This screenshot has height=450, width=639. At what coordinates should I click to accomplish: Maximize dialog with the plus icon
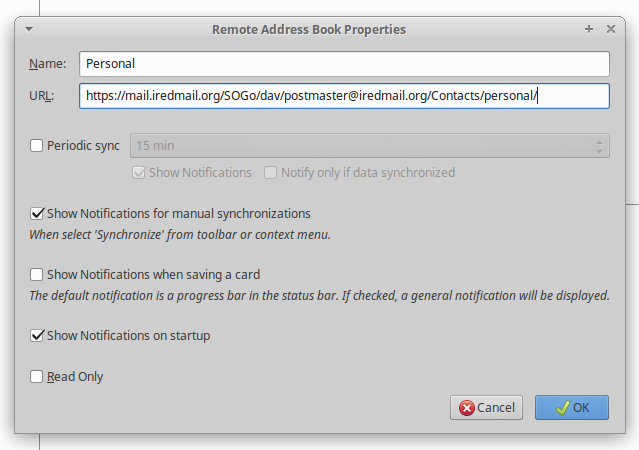pos(588,29)
